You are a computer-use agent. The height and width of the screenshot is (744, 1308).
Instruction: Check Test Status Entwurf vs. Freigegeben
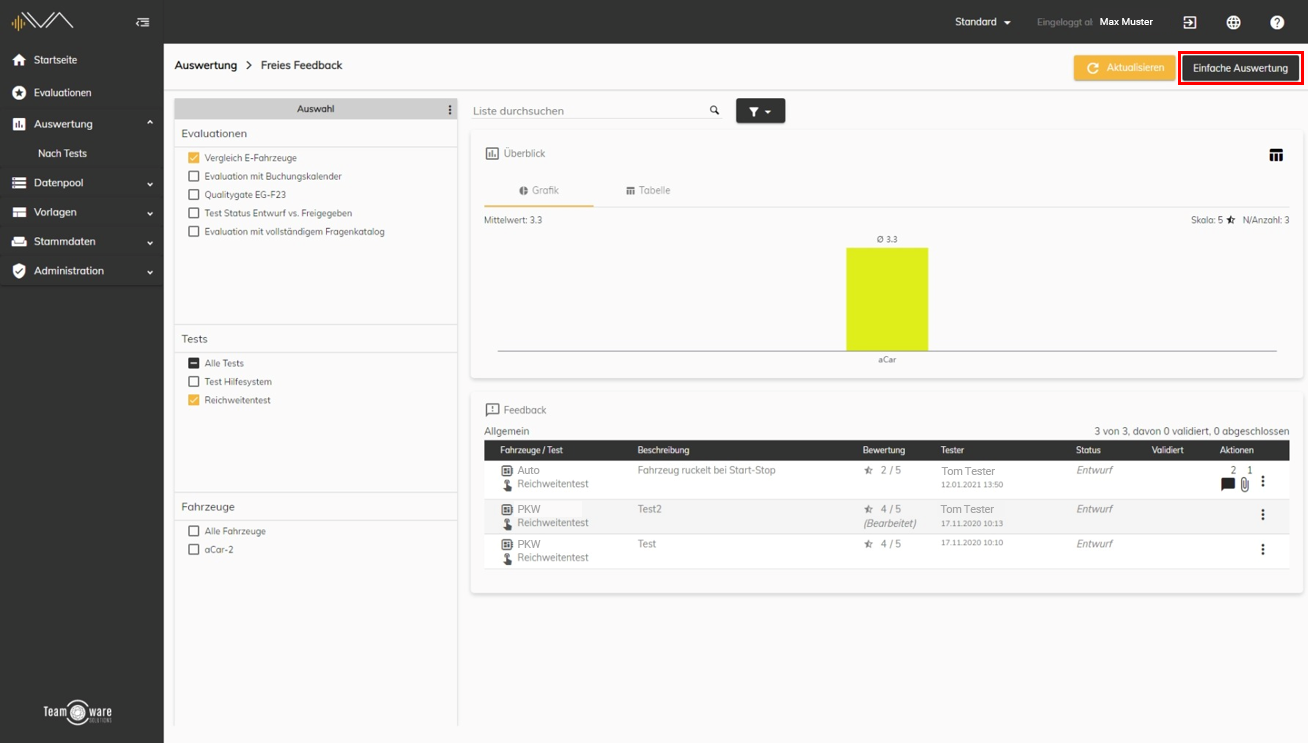click(x=194, y=213)
